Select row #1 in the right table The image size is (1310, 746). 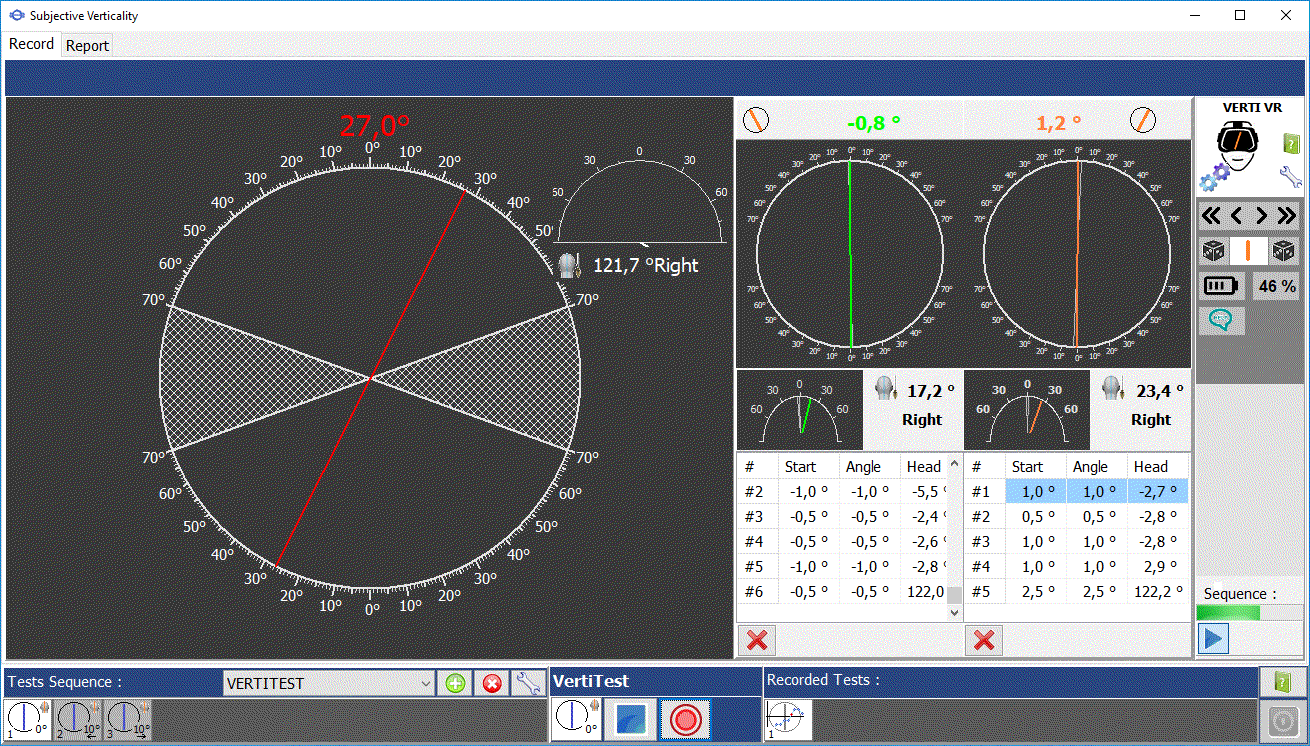pyautogui.click(x=1077, y=492)
